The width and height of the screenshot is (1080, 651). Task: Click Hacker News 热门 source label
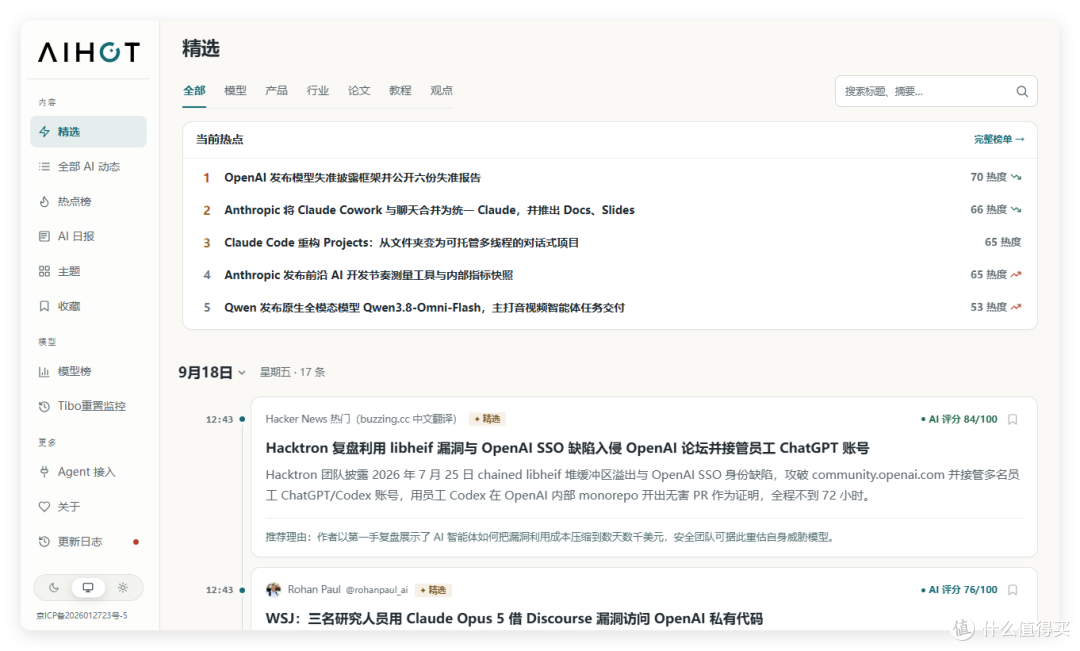(361, 419)
